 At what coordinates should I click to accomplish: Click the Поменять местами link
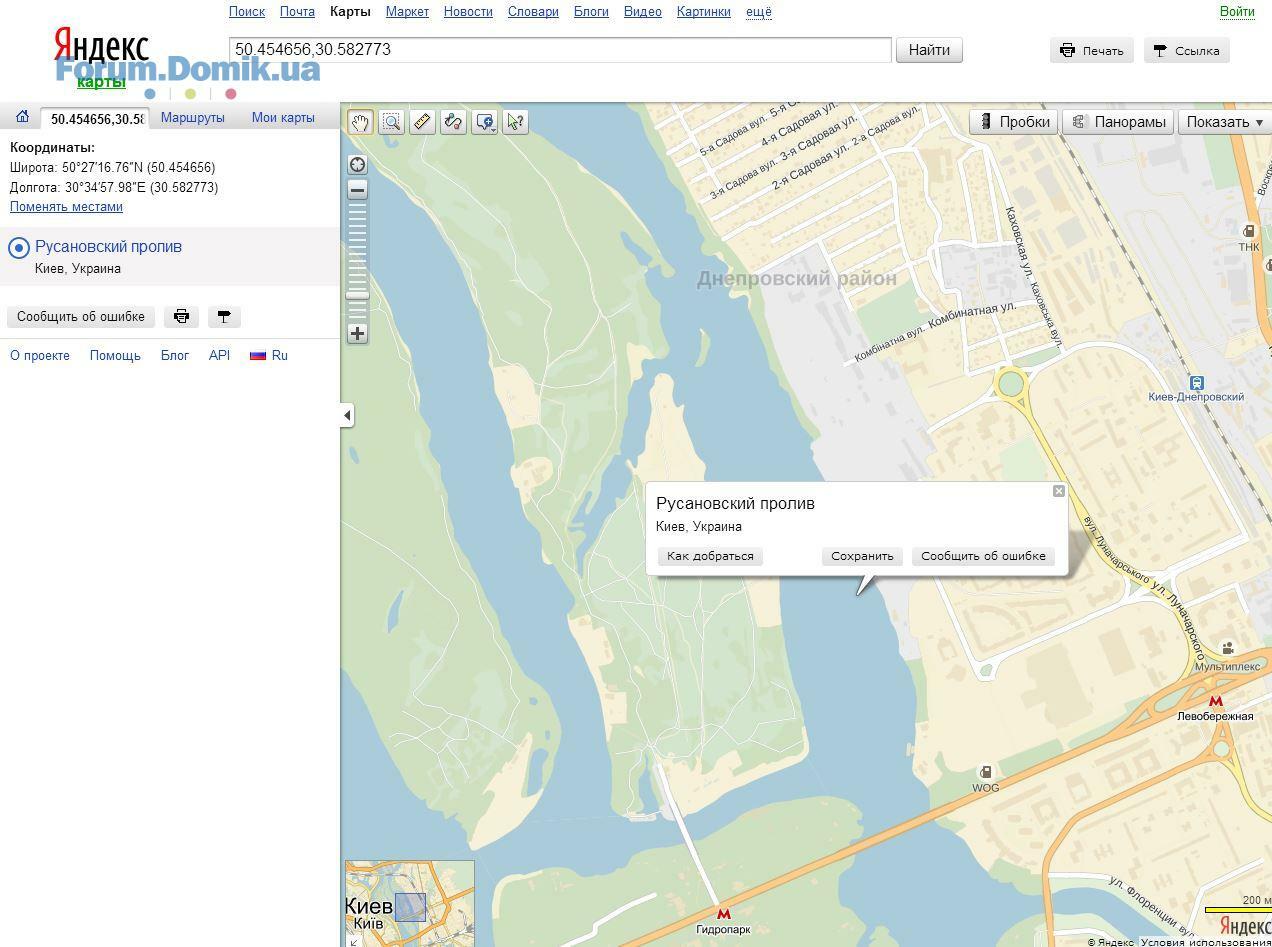[66, 207]
